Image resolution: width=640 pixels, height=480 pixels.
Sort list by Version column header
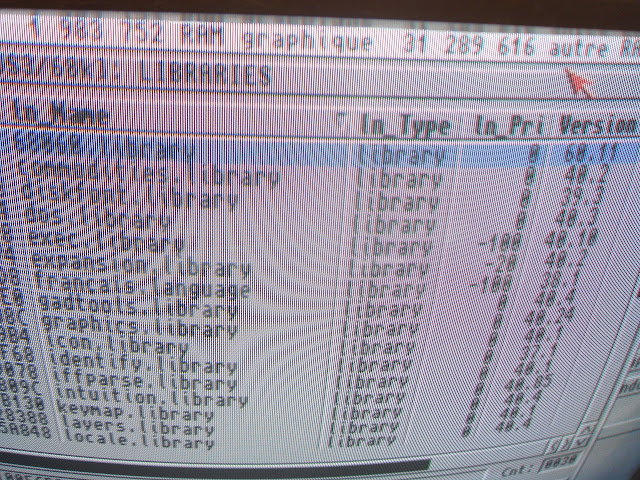click(597, 125)
